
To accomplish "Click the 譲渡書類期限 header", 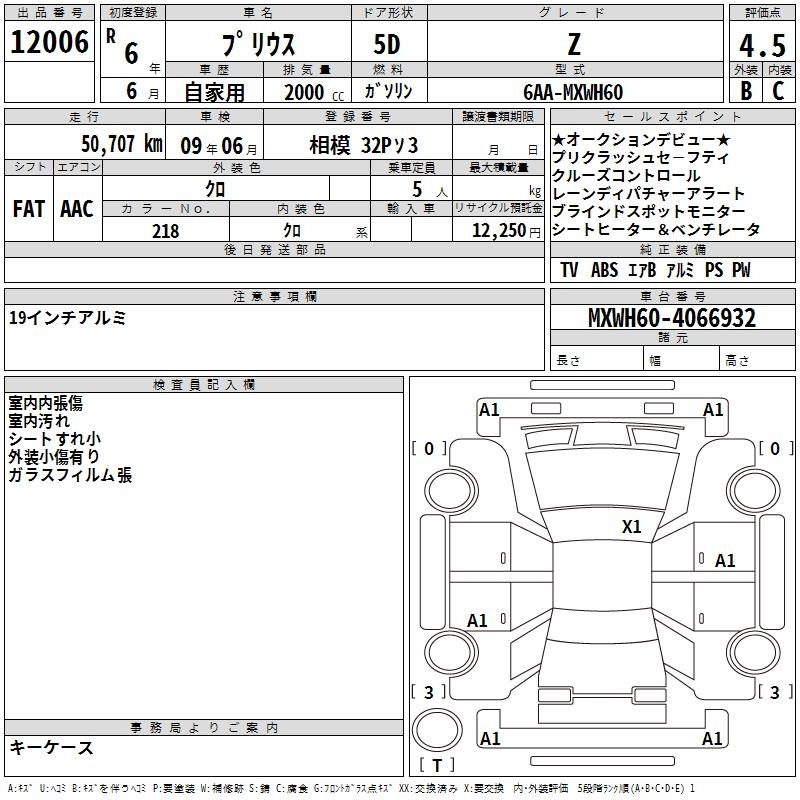I will tap(498, 116).
